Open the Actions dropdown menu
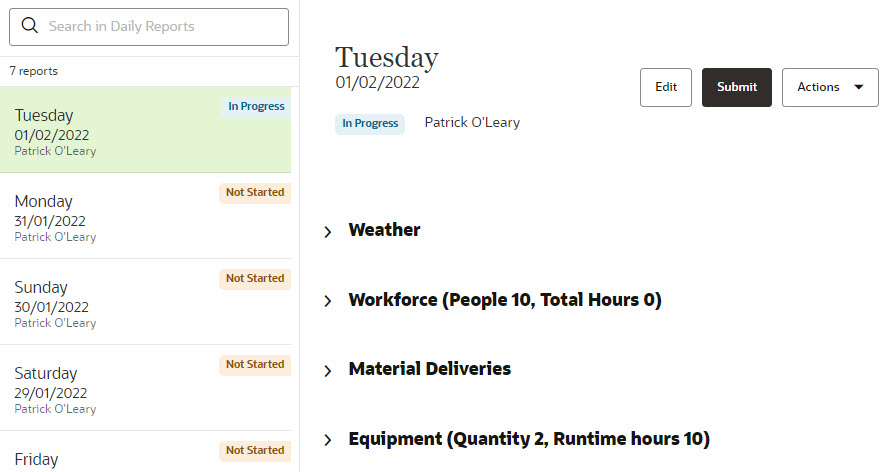Screen dimensions: 890x472 click(x=830, y=87)
